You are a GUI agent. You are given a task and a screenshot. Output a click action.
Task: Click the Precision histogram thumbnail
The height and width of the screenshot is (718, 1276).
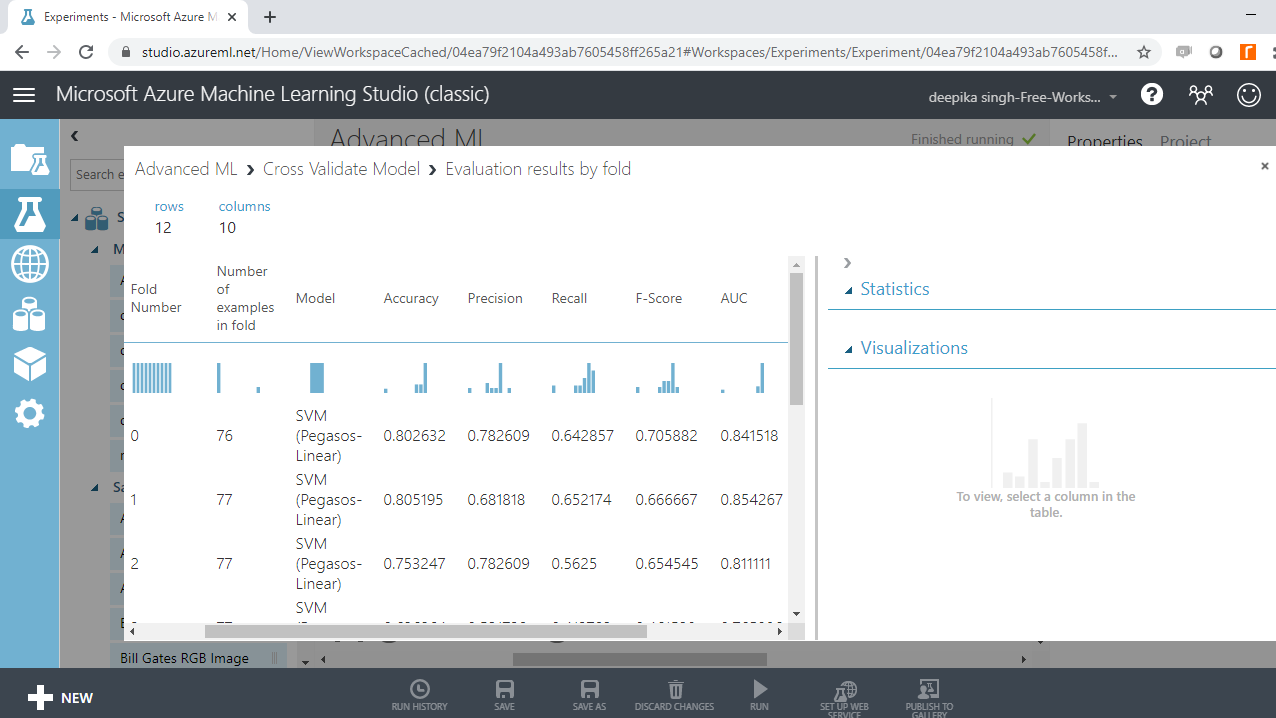pyautogui.click(x=490, y=378)
